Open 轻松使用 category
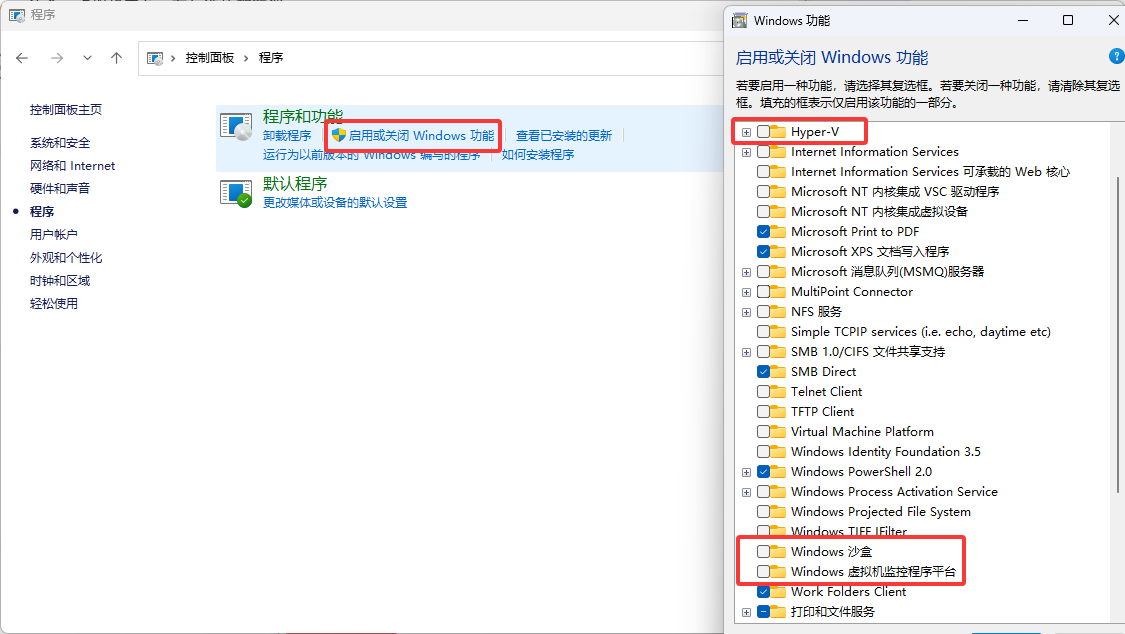 tap(54, 303)
